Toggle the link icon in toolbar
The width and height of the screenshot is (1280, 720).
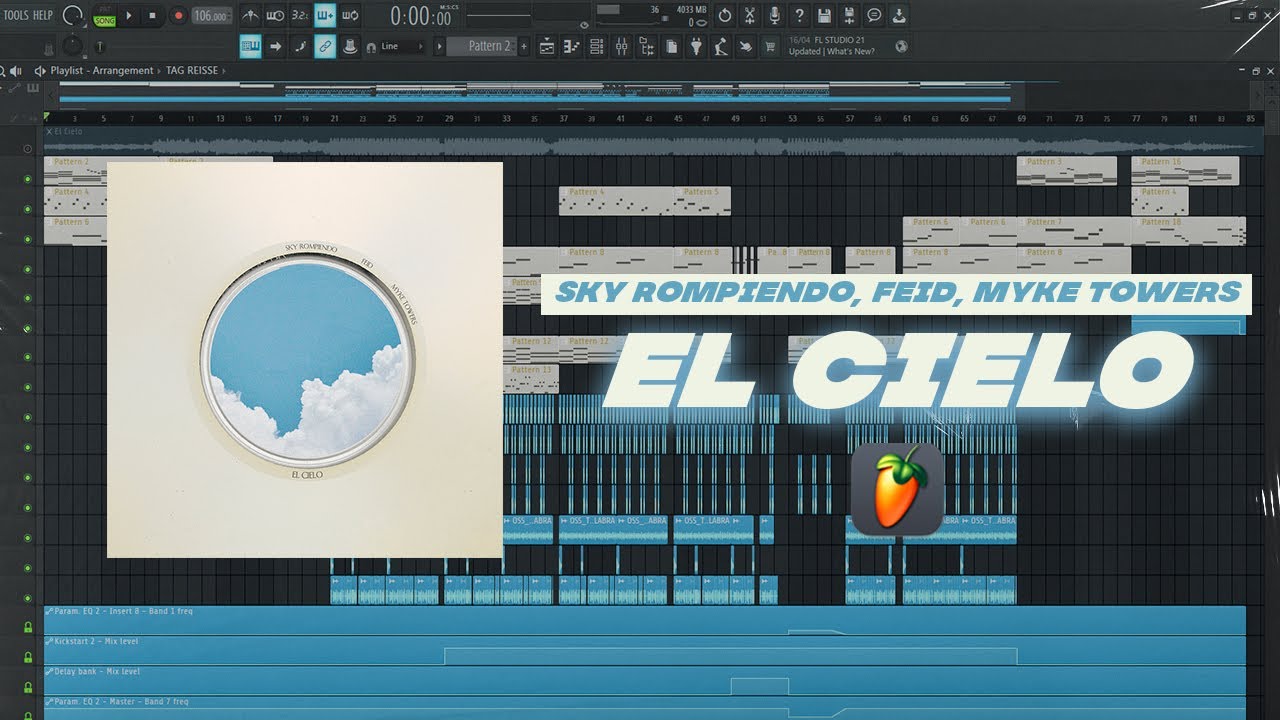[325, 46]
